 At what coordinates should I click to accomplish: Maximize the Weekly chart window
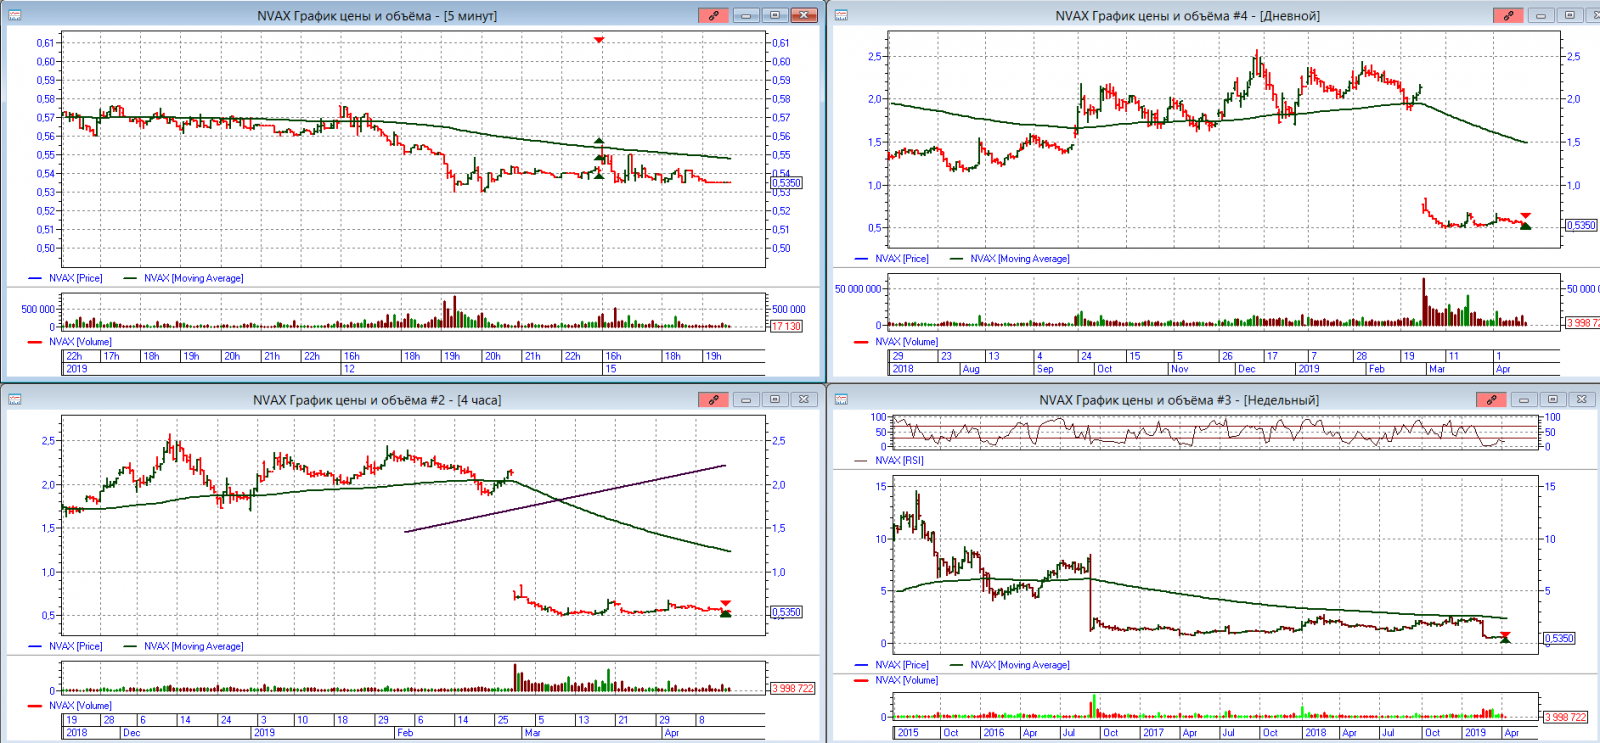(1552, 399)
